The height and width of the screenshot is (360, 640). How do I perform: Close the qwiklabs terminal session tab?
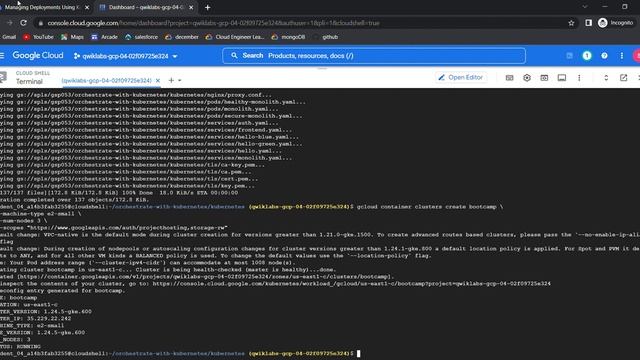tap(158, 80)
